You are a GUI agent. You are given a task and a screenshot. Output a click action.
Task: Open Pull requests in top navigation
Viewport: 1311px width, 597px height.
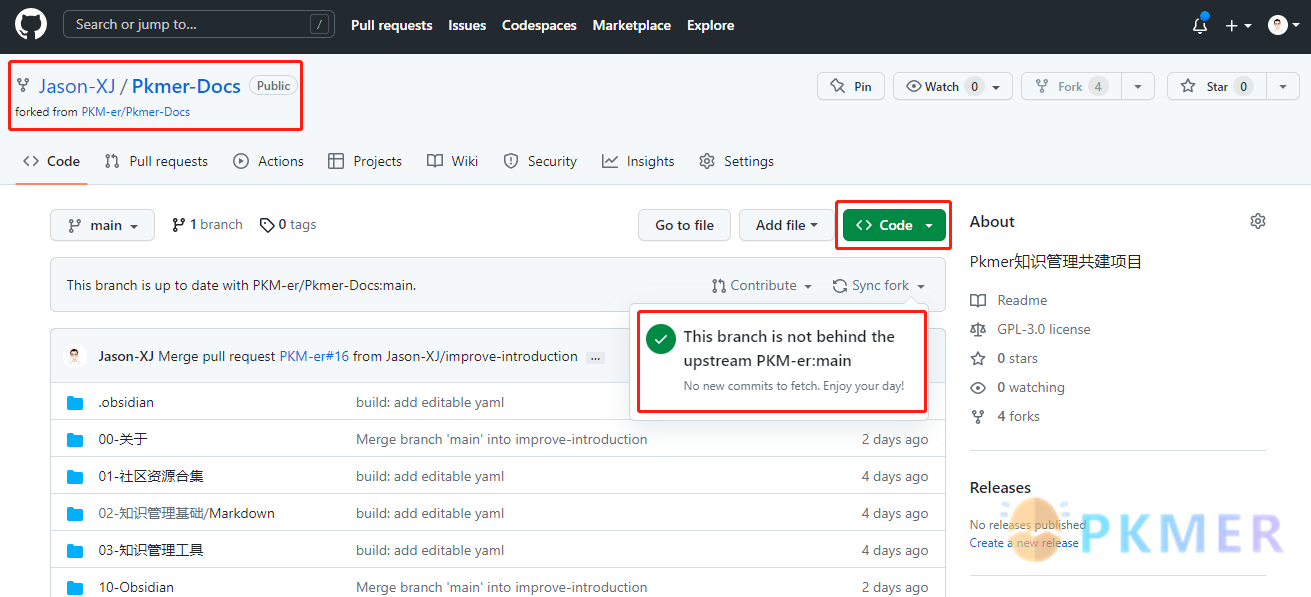[x=392, y=25]
